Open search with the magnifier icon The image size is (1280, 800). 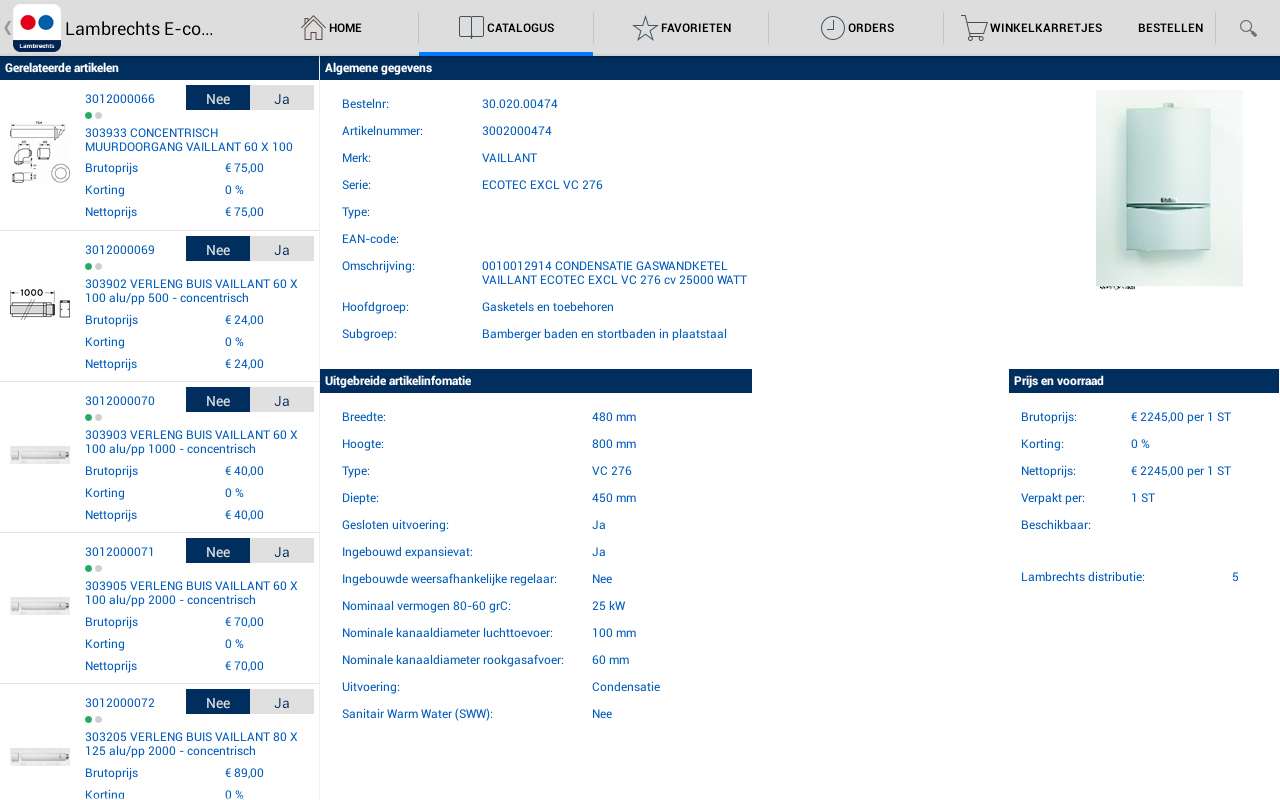(1248, 28)
